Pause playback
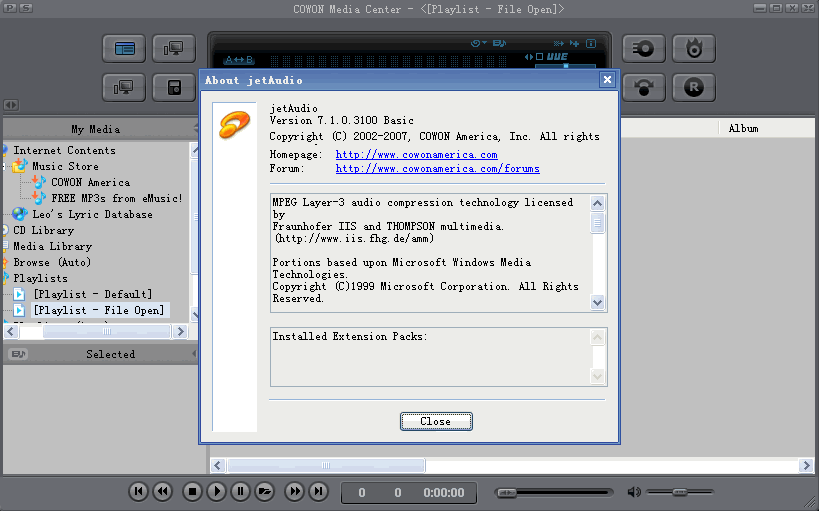The width and height of the screenshot is (819, 511). [240, 491]
